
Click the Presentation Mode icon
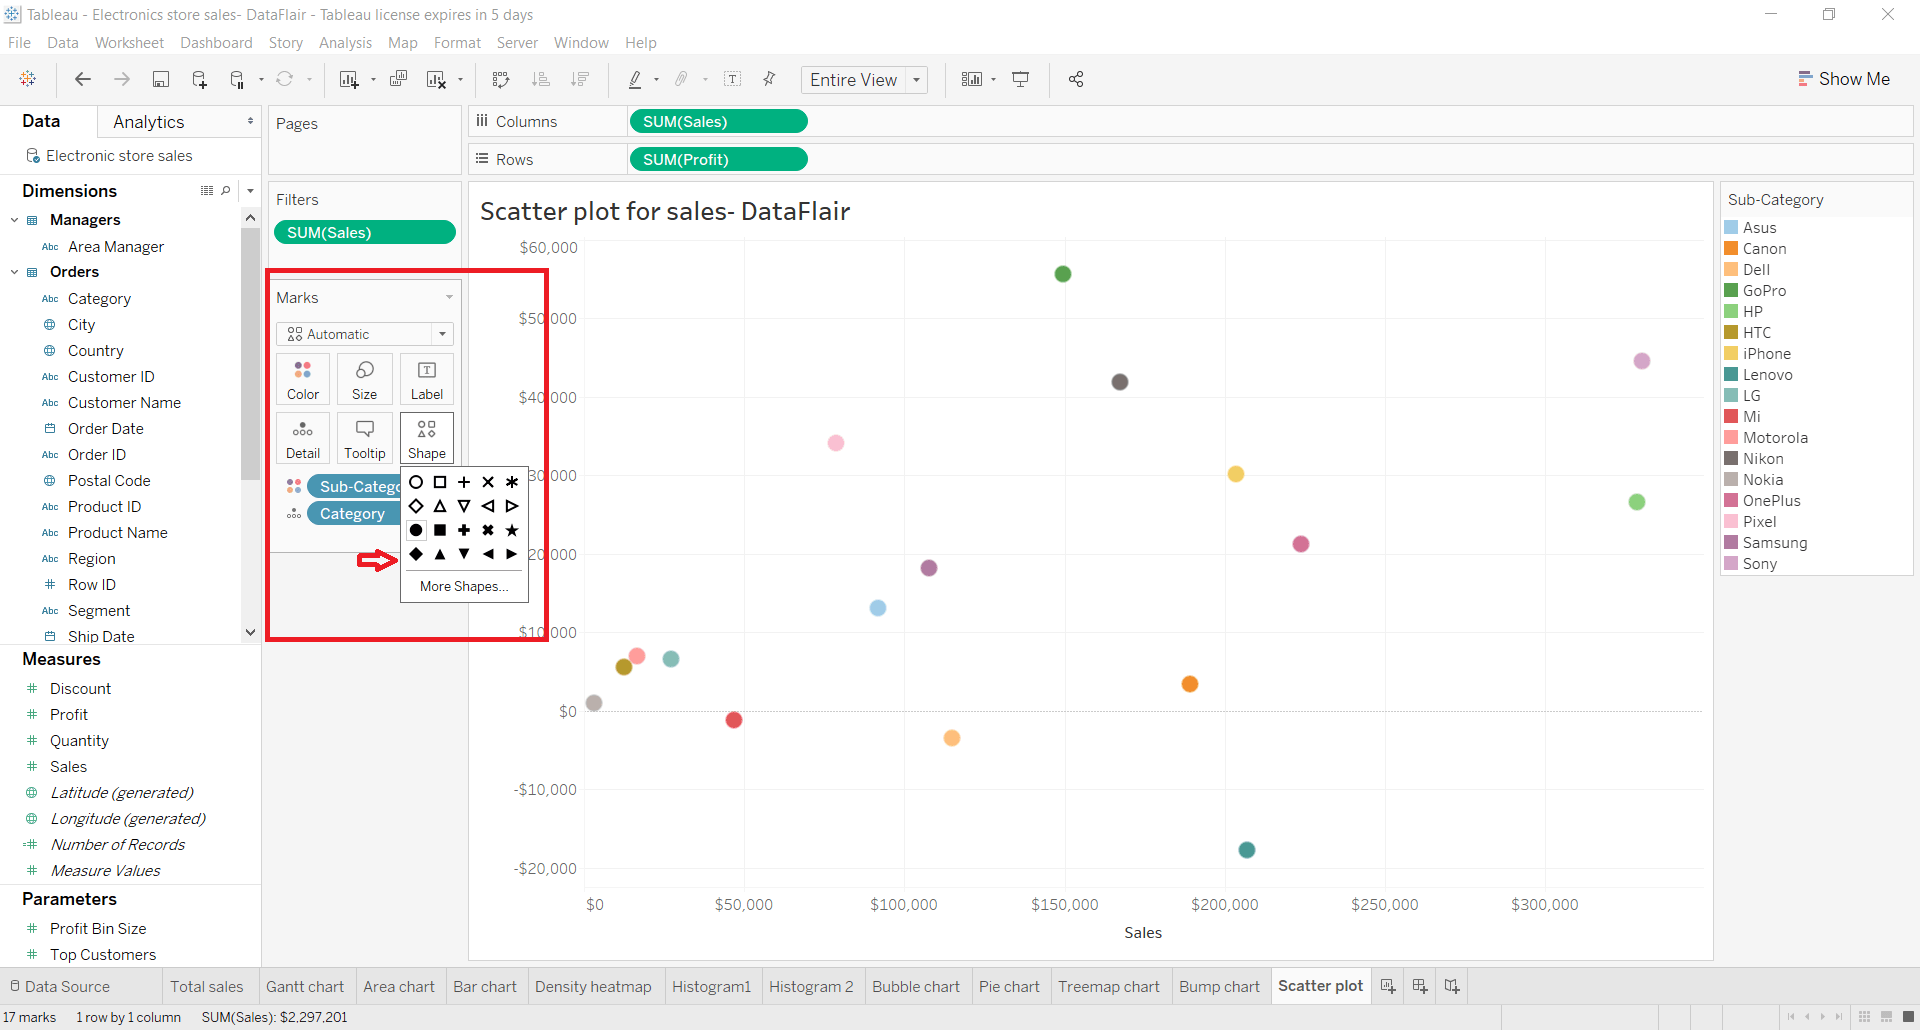pyautogui.click(x=1021, y=79)
